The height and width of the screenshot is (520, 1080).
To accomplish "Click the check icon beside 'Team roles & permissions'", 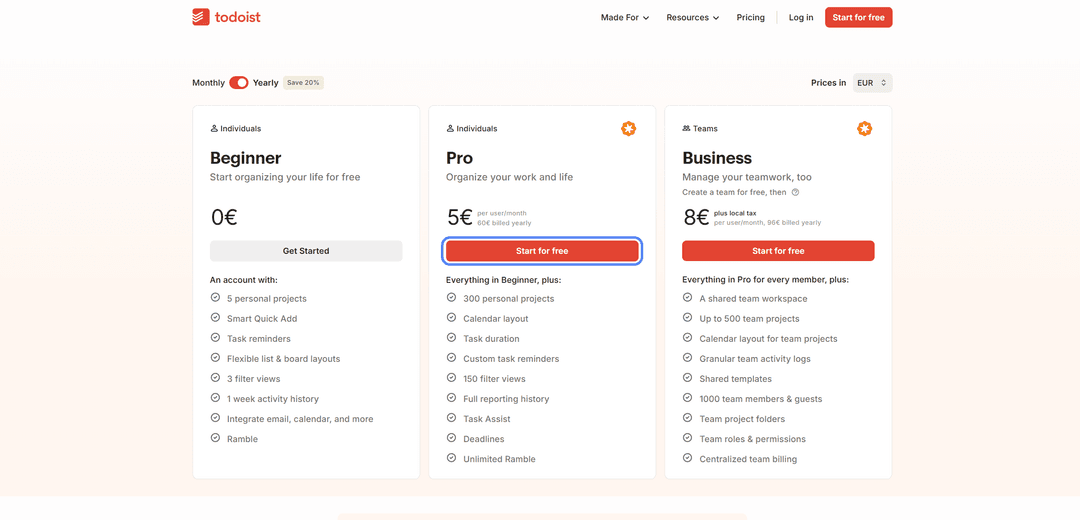I will pos(687,437).
